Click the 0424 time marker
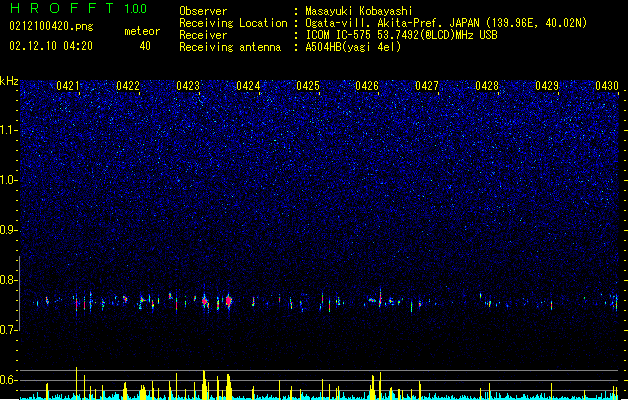 pyautogui.click(x=248, y=86)
